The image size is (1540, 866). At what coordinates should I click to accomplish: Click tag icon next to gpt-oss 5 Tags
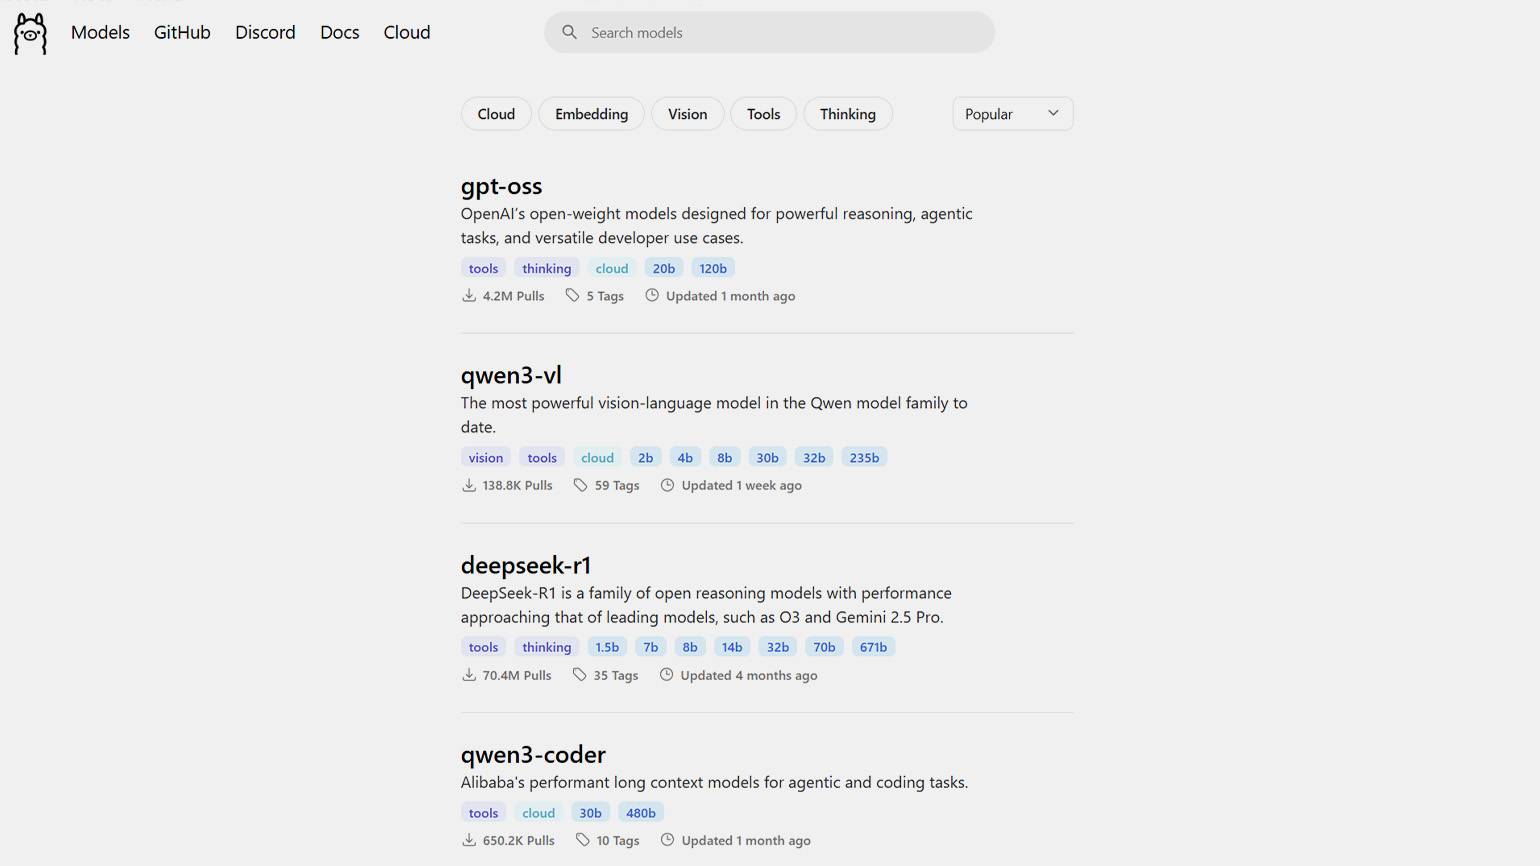(x=572, y=295)
